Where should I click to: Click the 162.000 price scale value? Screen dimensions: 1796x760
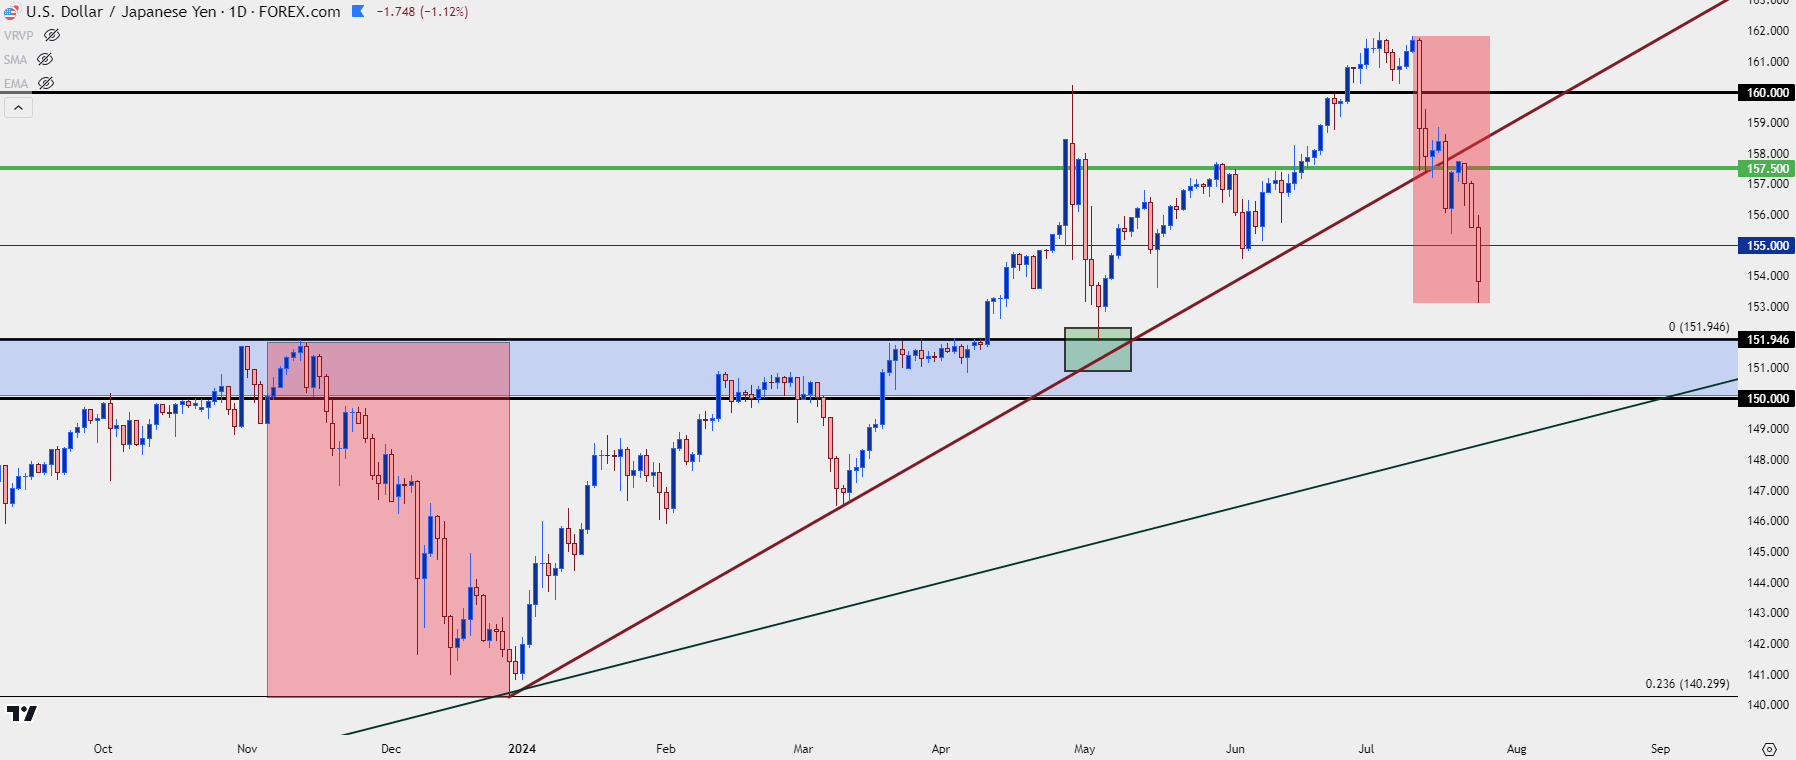click(1768, 31)
